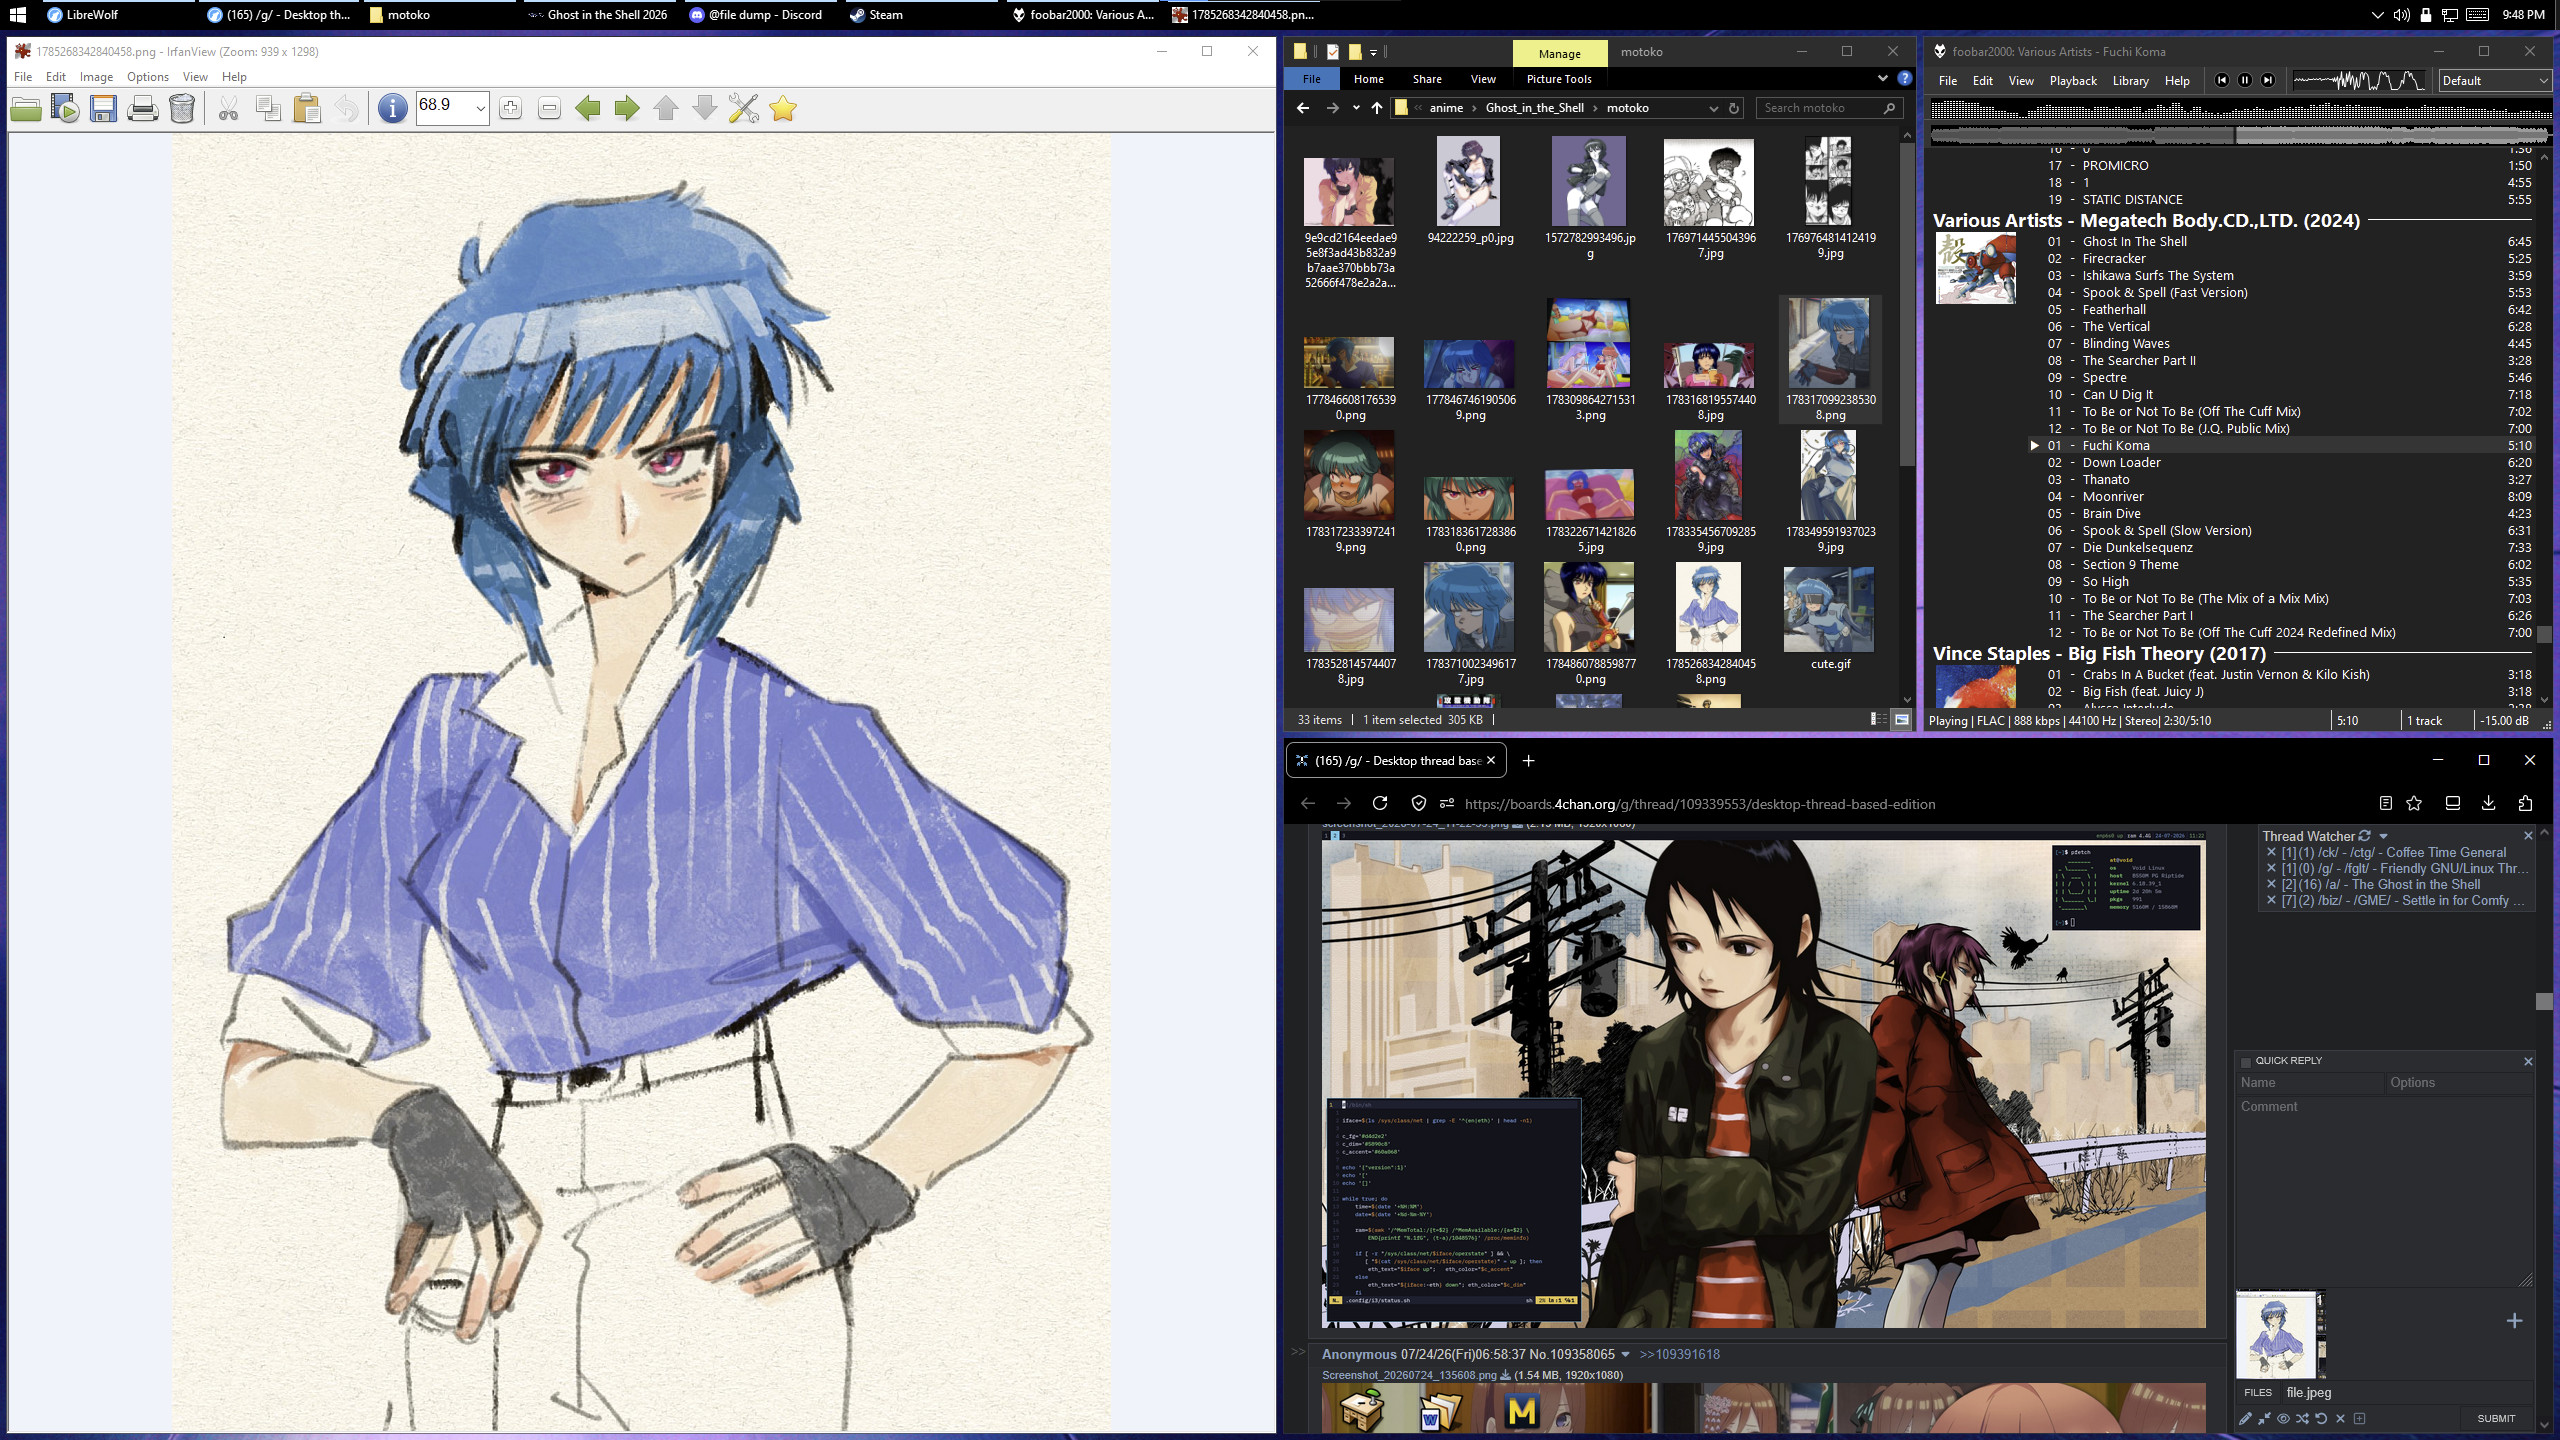Switch File Explorer to large icons view
The height and width of the screenshot is (1440, 2560).
pyautogui.click(x=1901, y=719)
